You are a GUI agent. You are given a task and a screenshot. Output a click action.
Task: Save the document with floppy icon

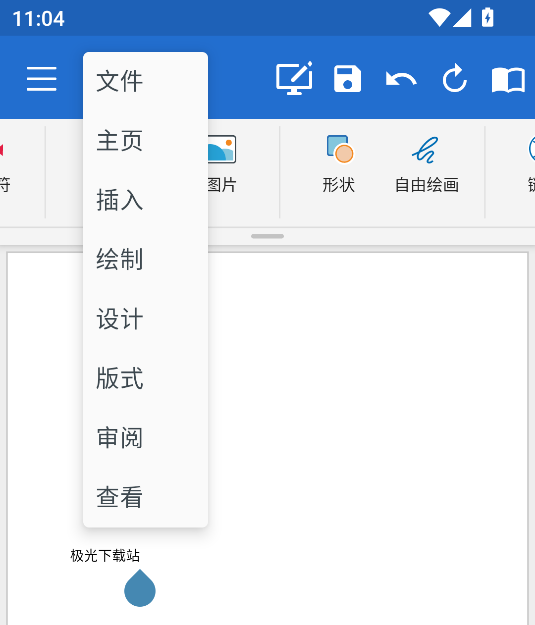pos(347,79)
